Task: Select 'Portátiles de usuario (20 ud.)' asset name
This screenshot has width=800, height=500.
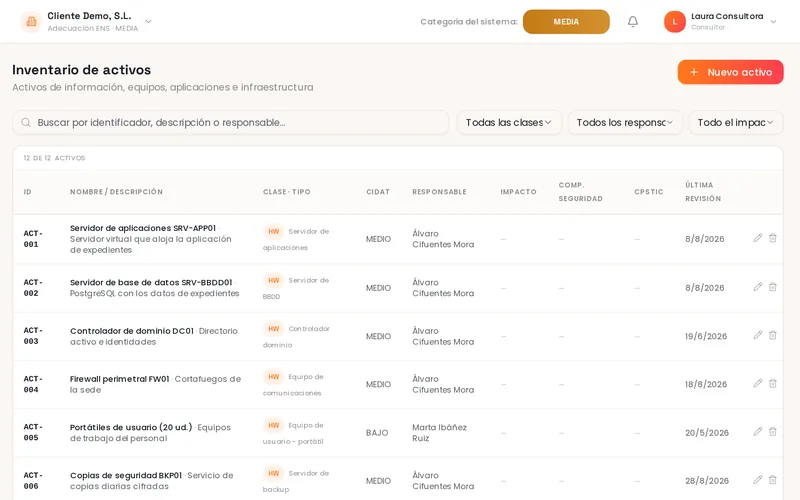Action: point(131,427)
